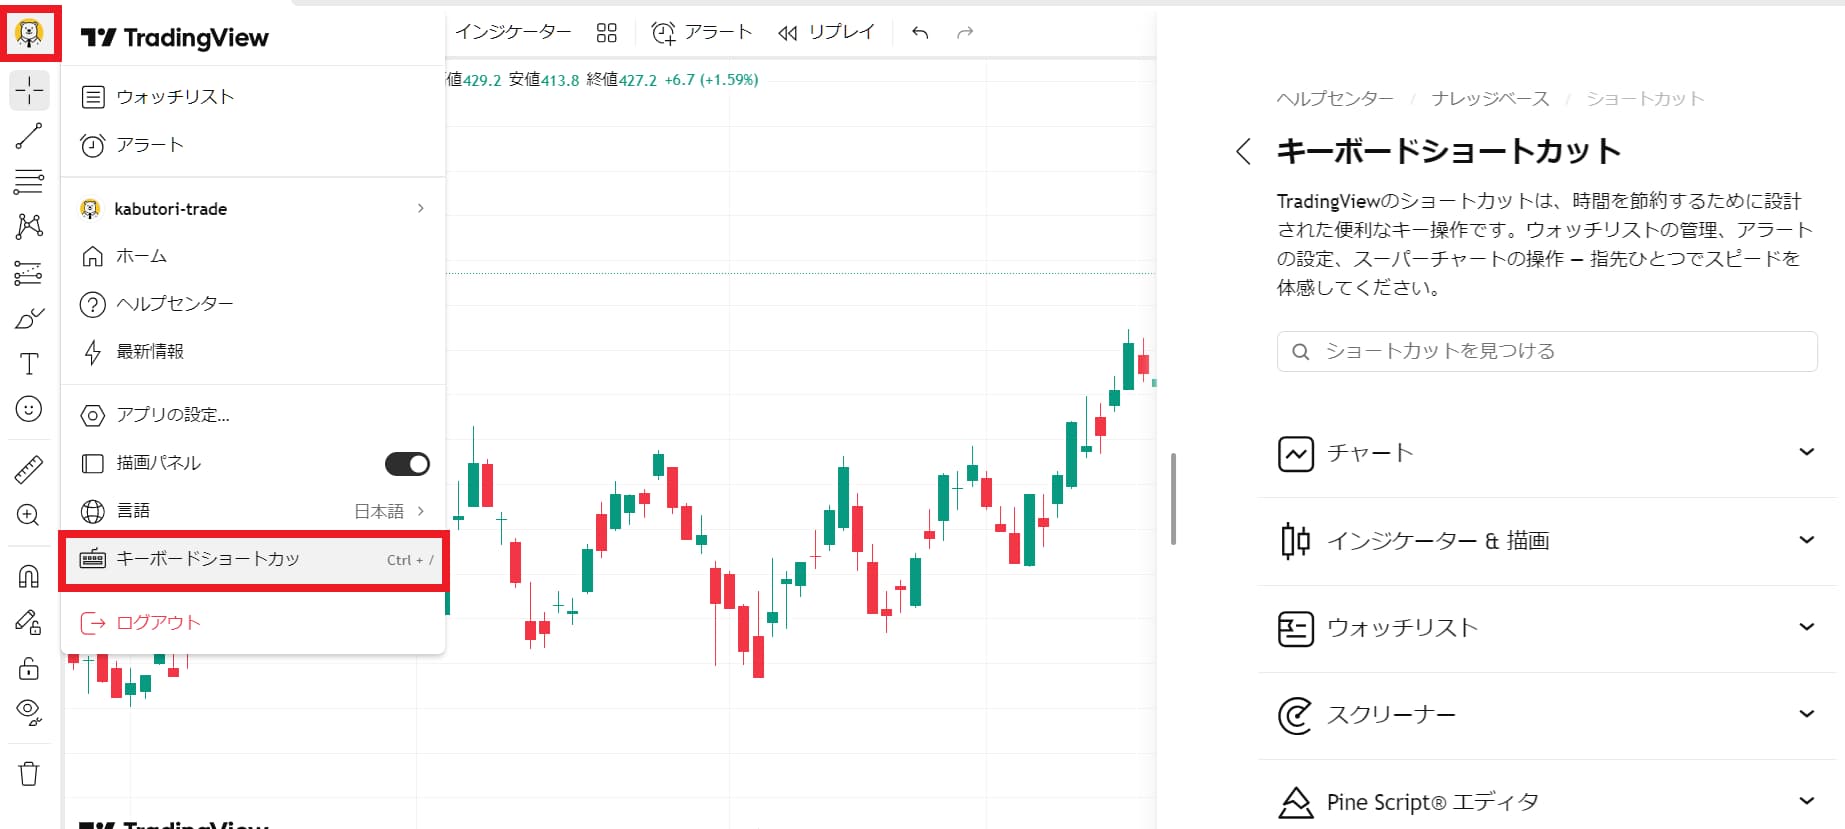The image size is (1845, 829).
Task: Click ナレッジベース breadcrumb link
Action: pos(1490,99)
